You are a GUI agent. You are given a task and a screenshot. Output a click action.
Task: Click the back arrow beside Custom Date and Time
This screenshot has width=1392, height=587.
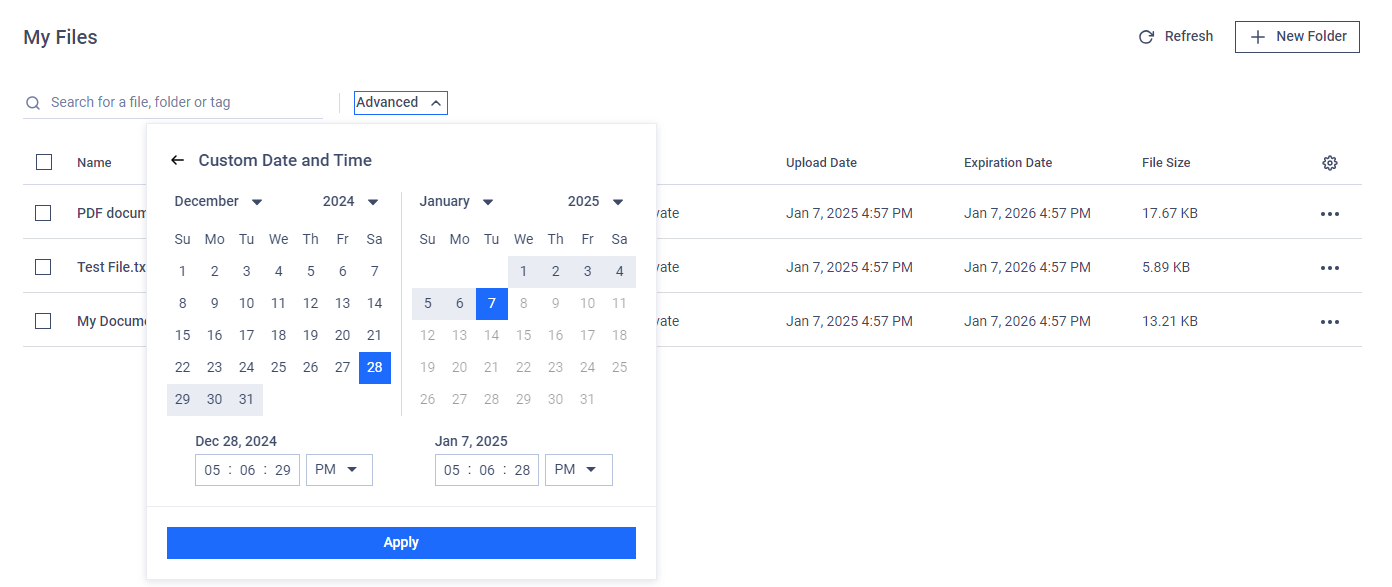click(178, 160)
